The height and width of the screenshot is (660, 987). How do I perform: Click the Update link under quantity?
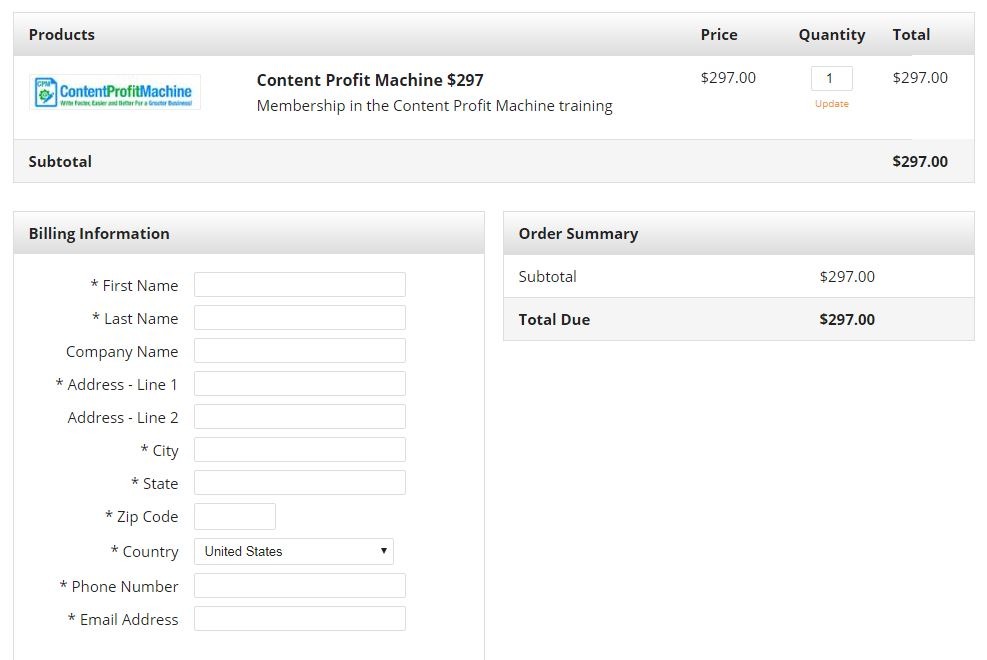(831, 104)
